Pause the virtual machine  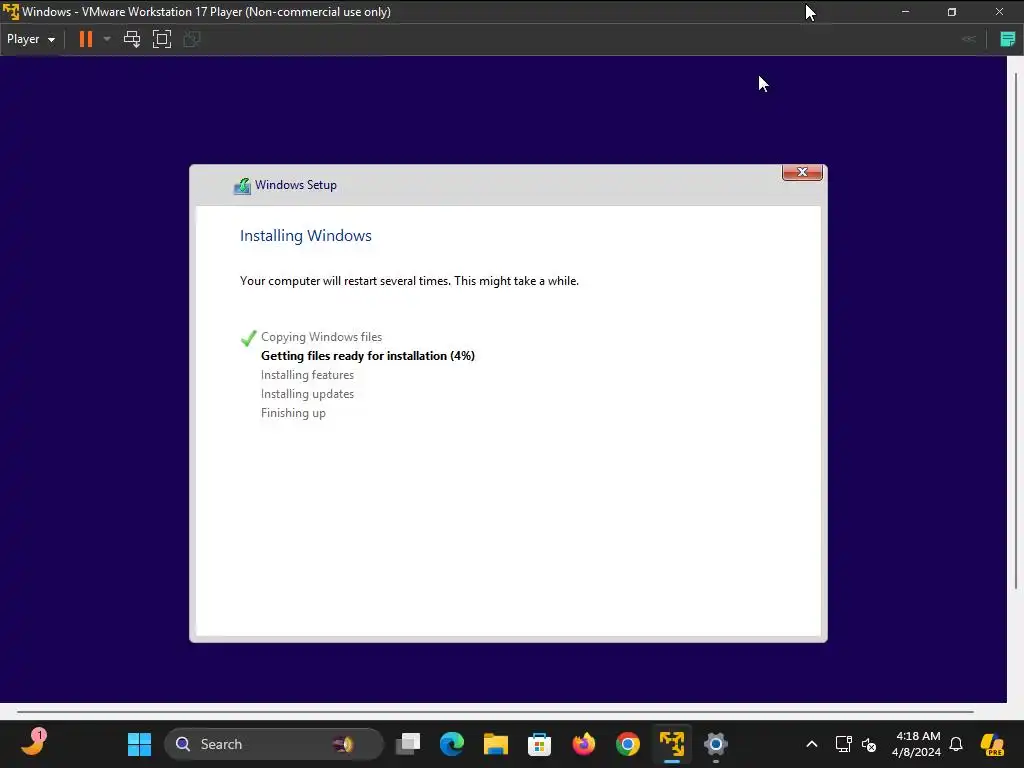tap(86, 39)
